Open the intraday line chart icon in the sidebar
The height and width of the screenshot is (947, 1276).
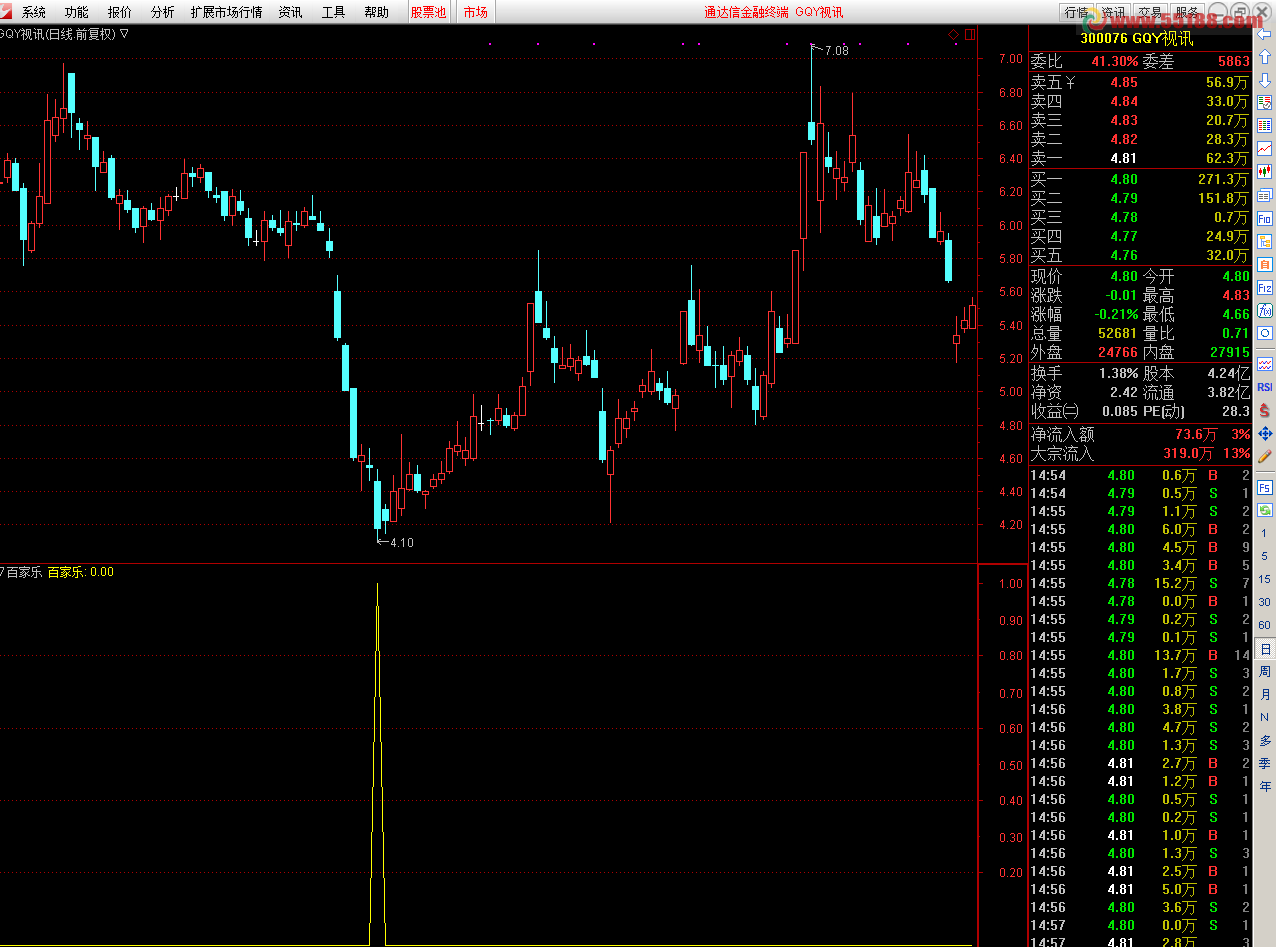(1265, 149)
